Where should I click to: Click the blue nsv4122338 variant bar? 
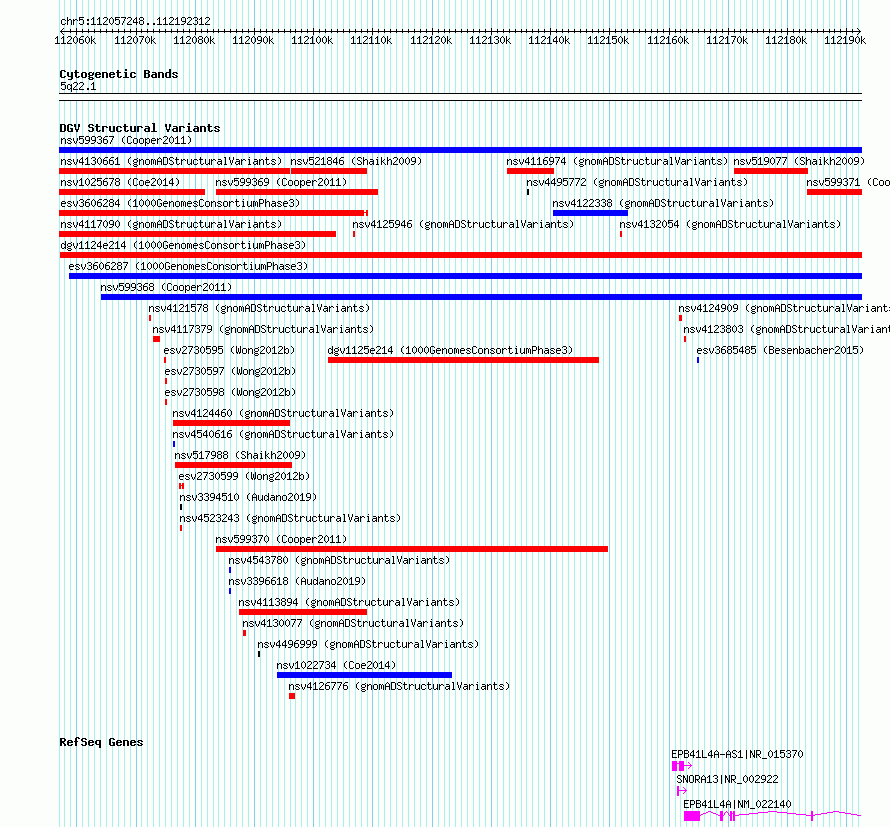[590, 213]
